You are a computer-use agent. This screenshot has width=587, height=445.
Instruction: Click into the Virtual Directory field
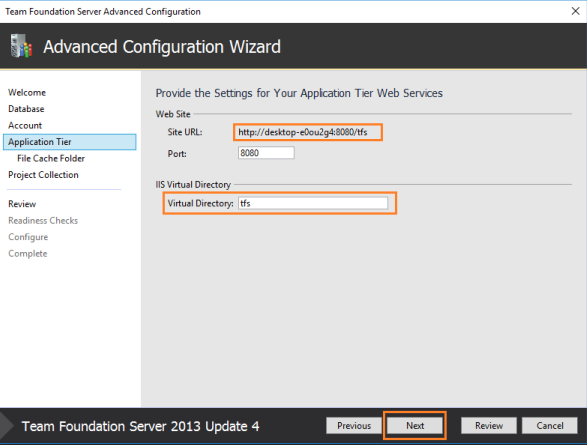click(x=313, y=203)
